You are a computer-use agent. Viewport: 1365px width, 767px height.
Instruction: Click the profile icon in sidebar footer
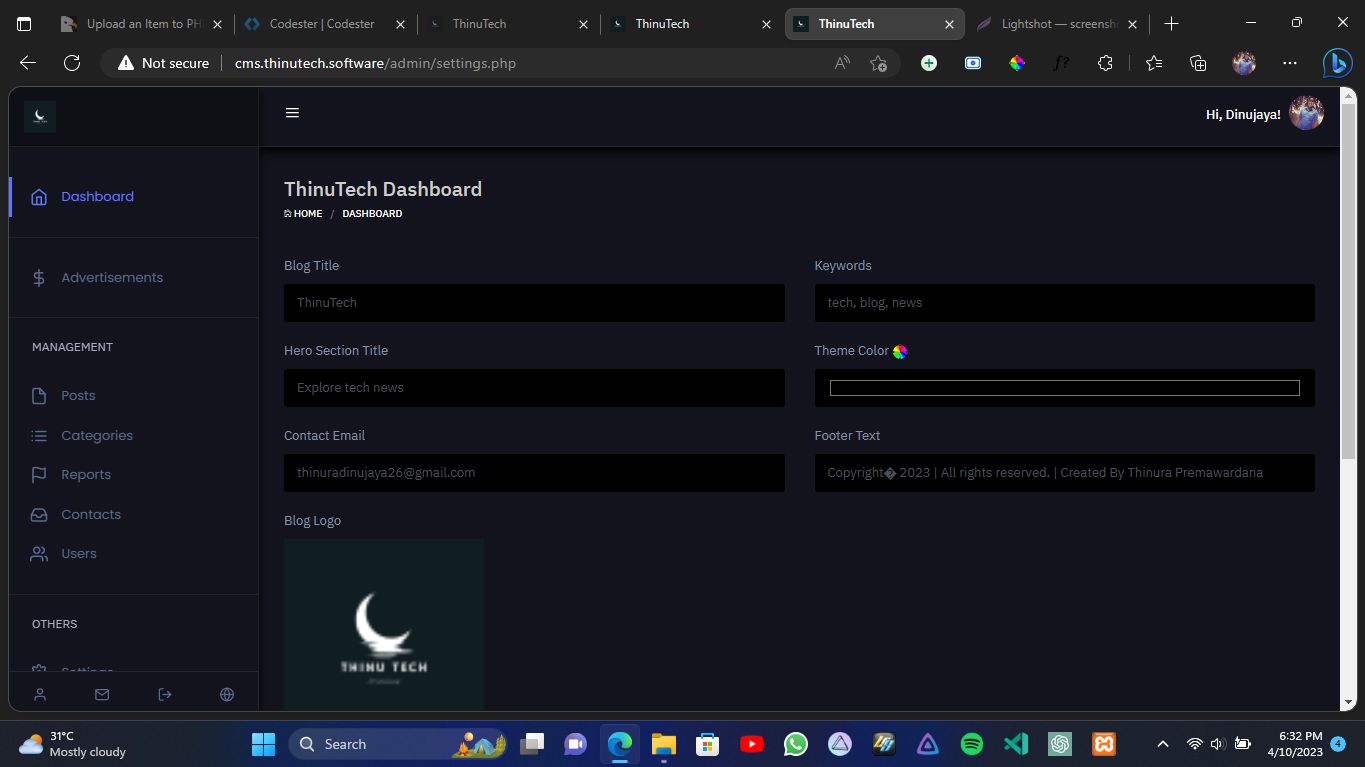coord(40,694)
